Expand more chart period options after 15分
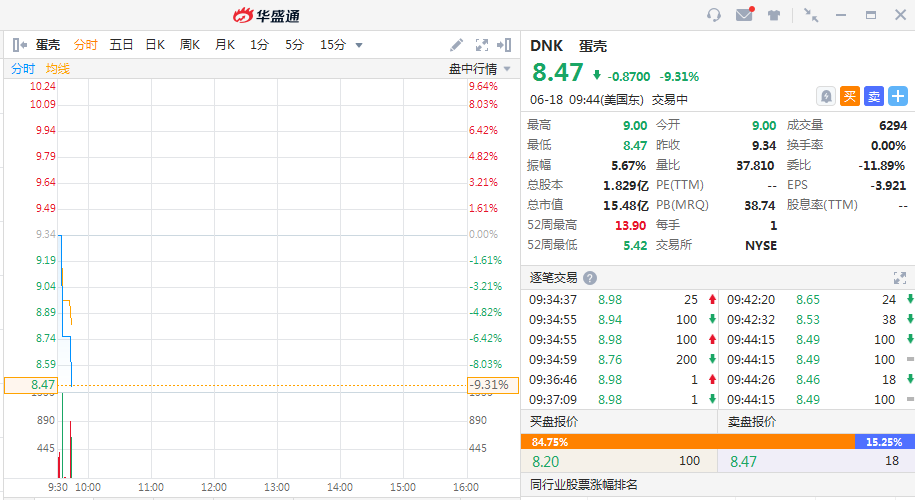Screen dimensions: 915x500 pos(359,45)
